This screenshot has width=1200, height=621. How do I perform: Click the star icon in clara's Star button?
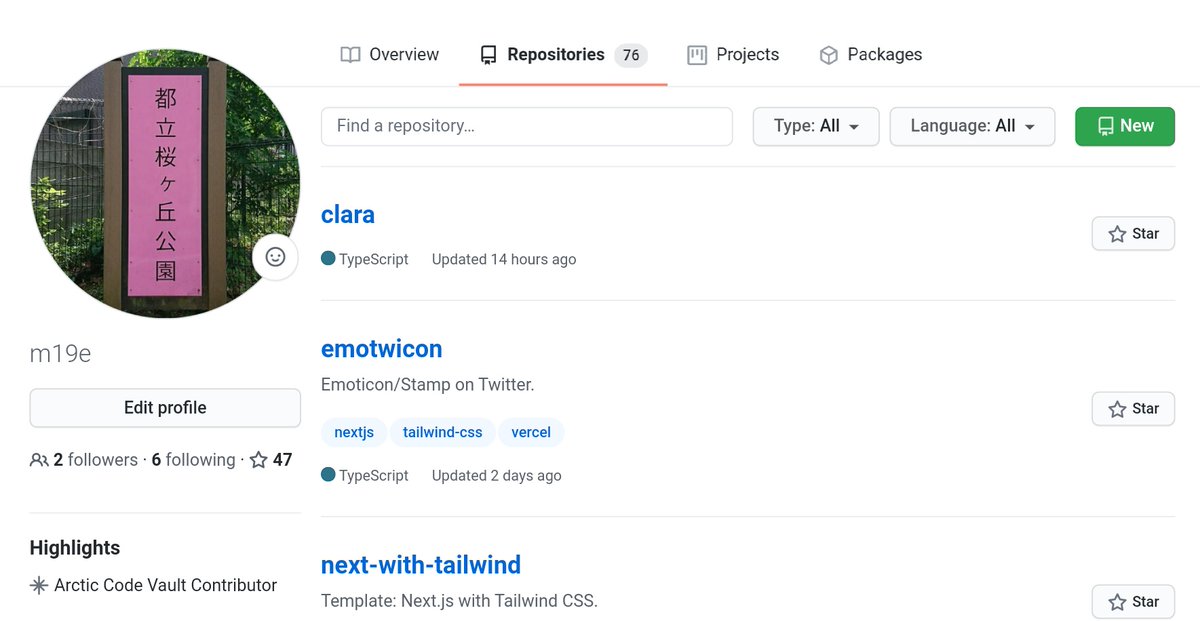1117,234
